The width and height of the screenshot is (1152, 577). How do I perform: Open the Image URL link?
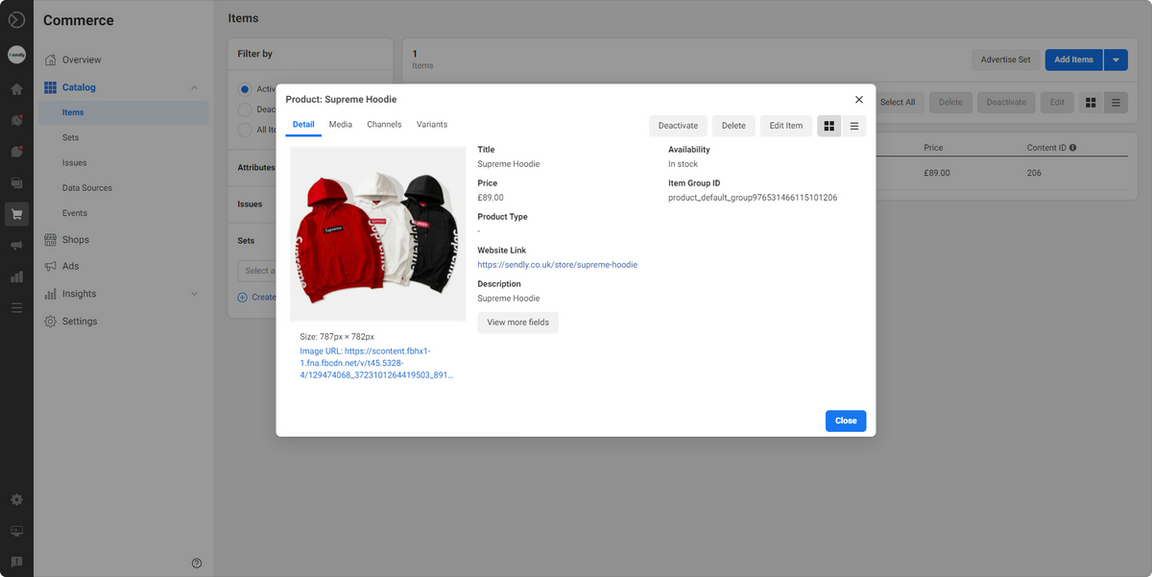(x=376, y=363)
